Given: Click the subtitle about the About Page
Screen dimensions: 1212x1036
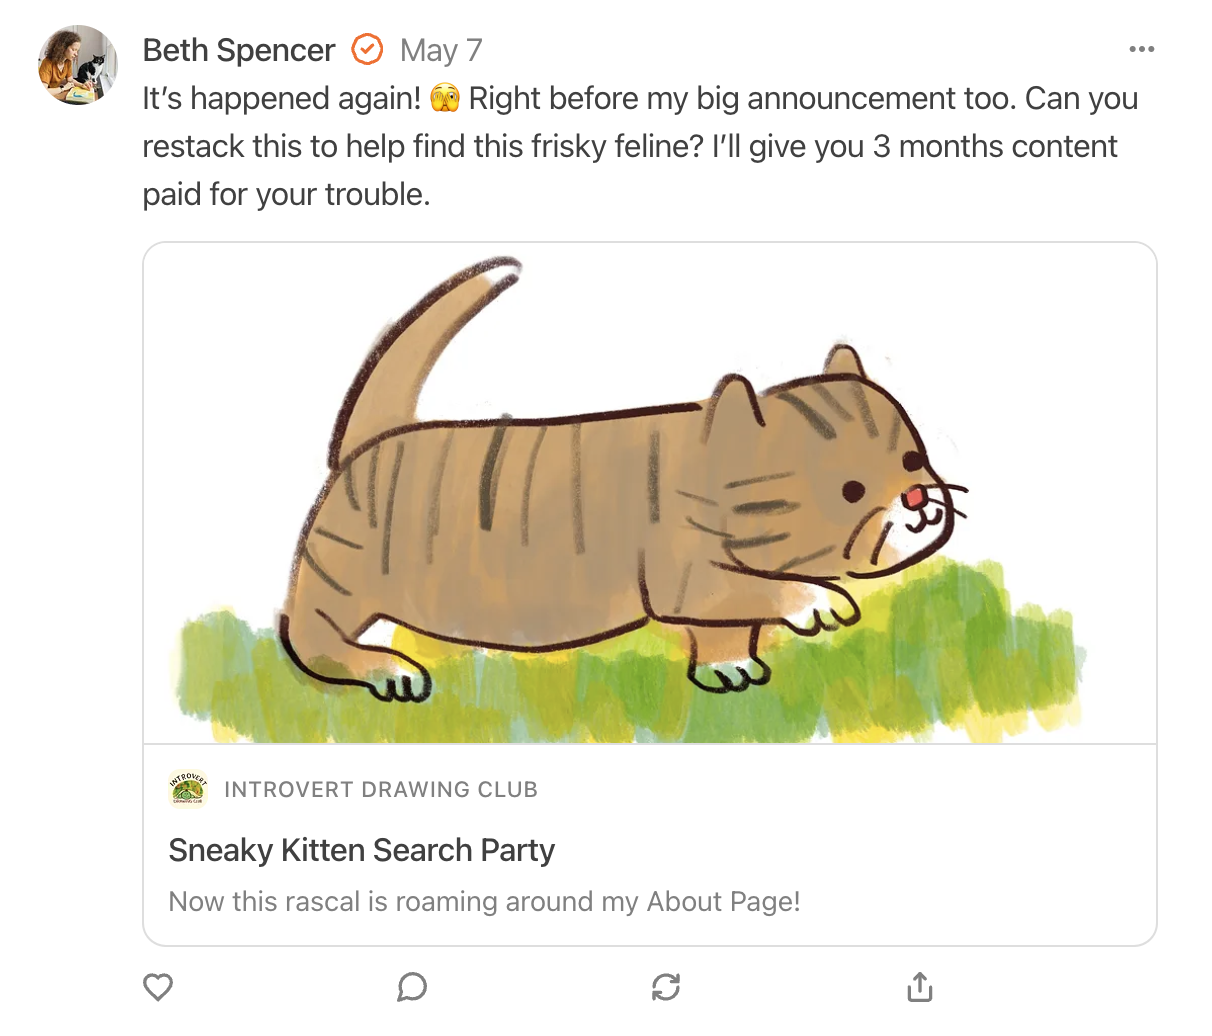Looking at the screenshot, I should pyautogui.click(x=484, y=902).
